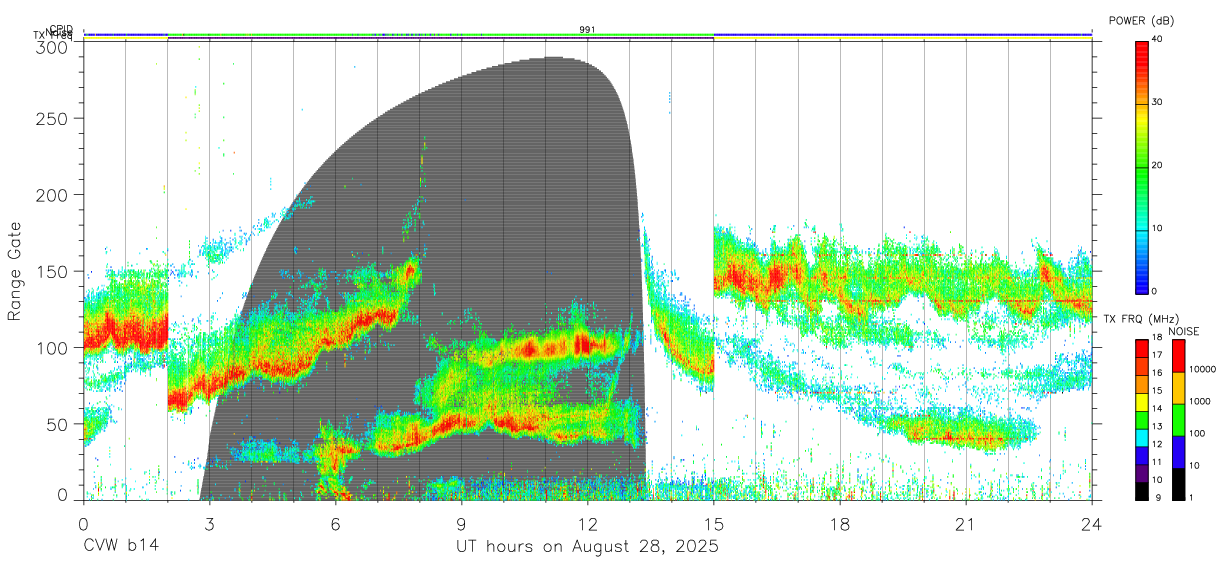Screen dimensions: 1228x567
Task: Click the 10 label on power scale
Action: tap(1159, 228)
